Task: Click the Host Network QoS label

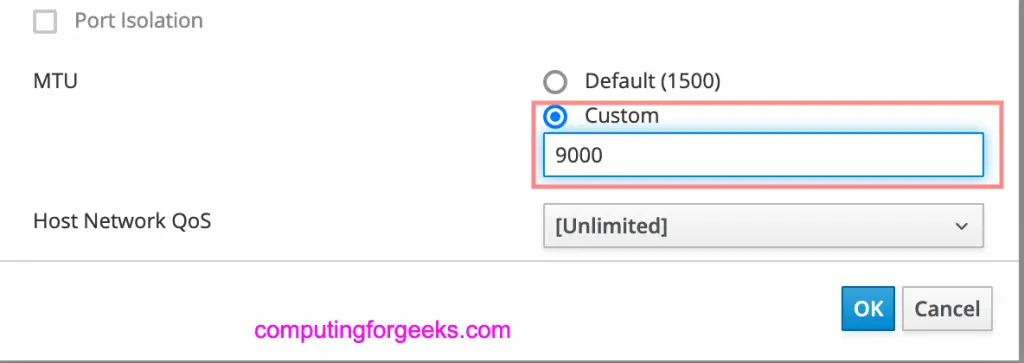Action: point(122,221)
